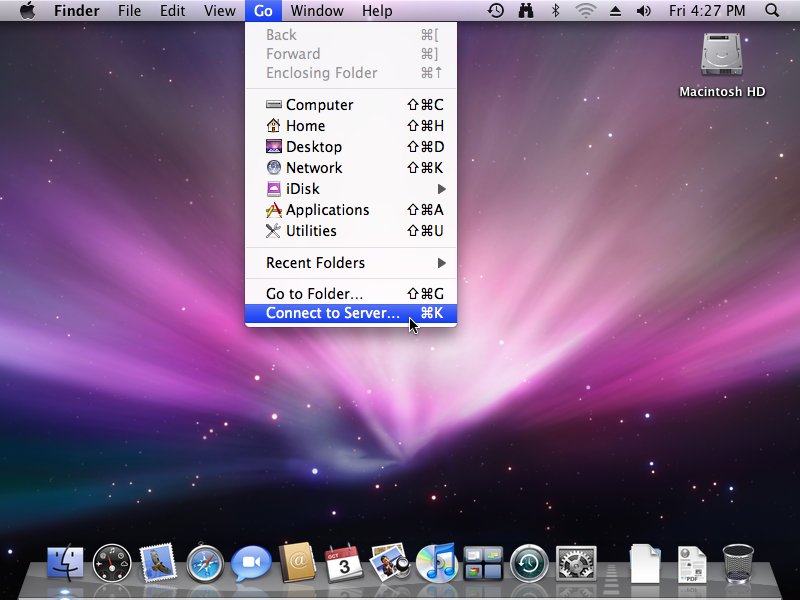This screenshot has width=800, height=600.
Task: Launch Mail from the Dock
Action: (158, 564)
